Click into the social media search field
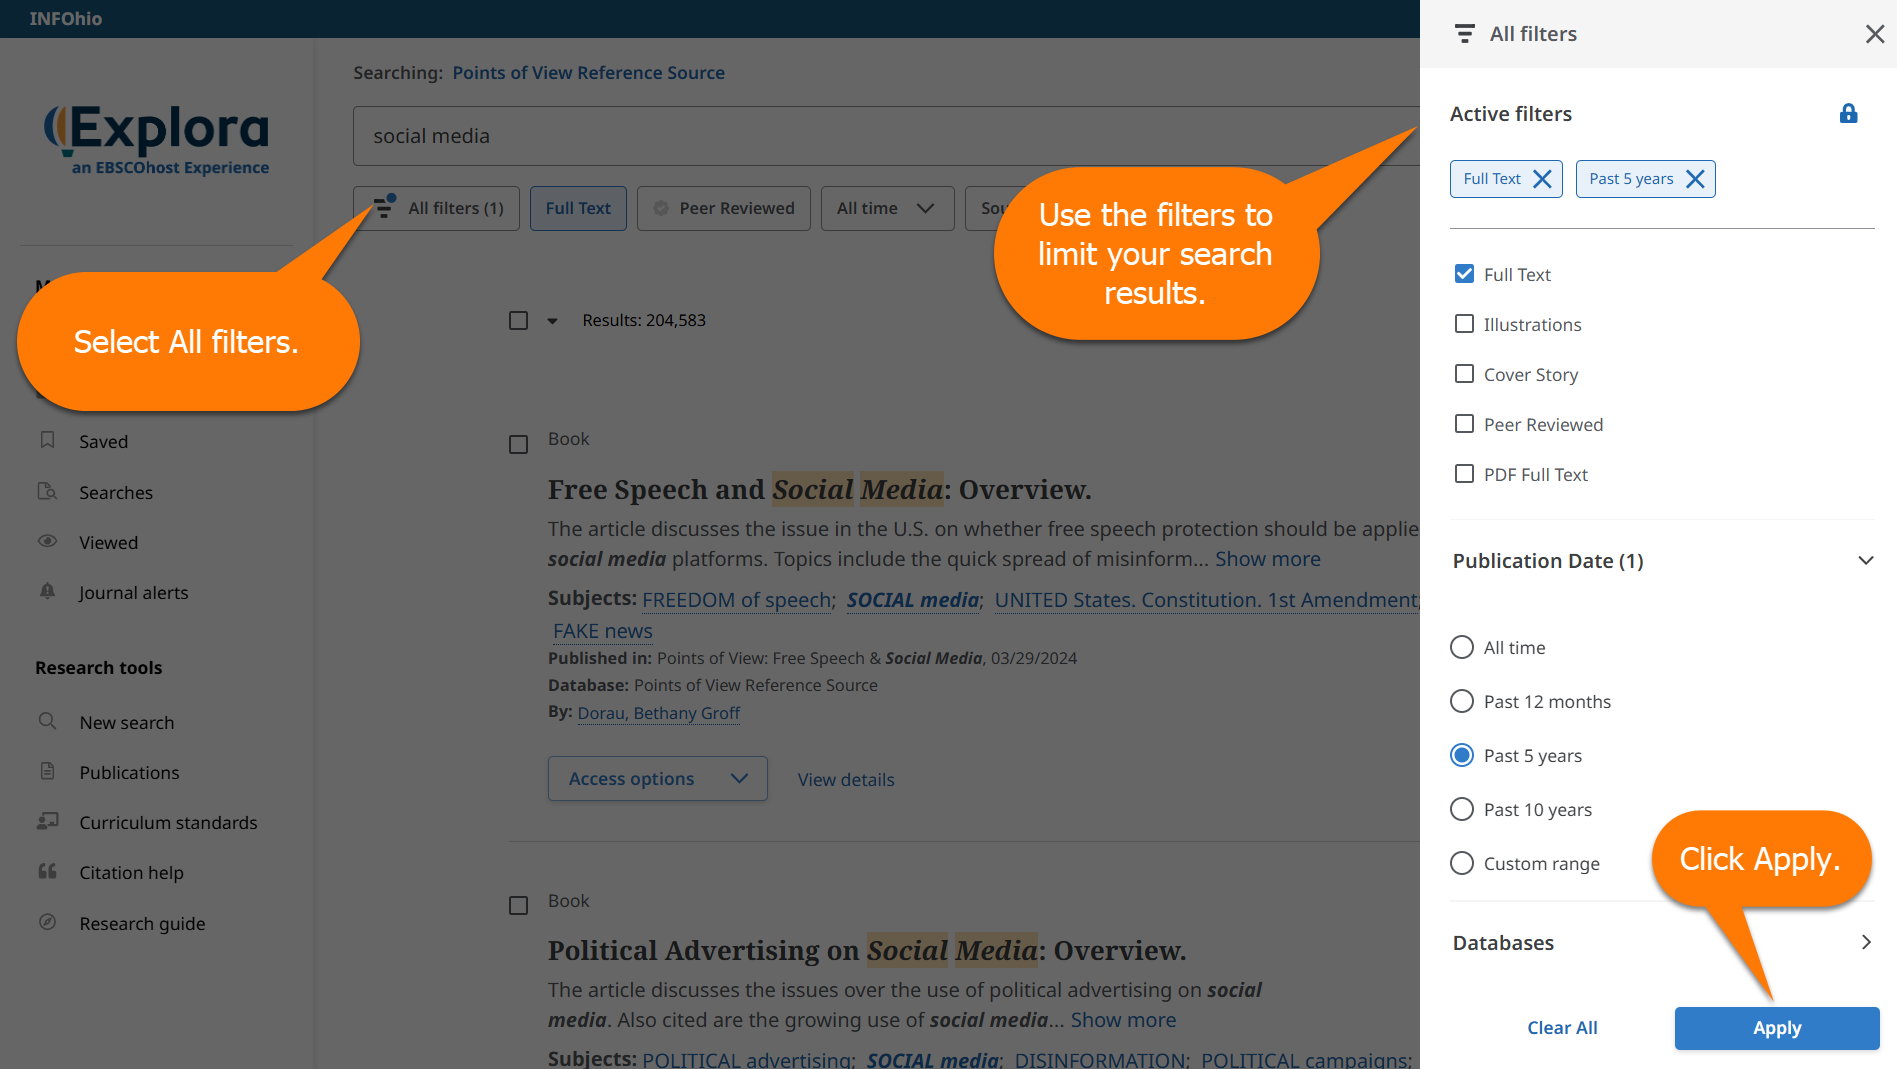Screen dimensions: 1897x1069 click(x=886, y=136)
